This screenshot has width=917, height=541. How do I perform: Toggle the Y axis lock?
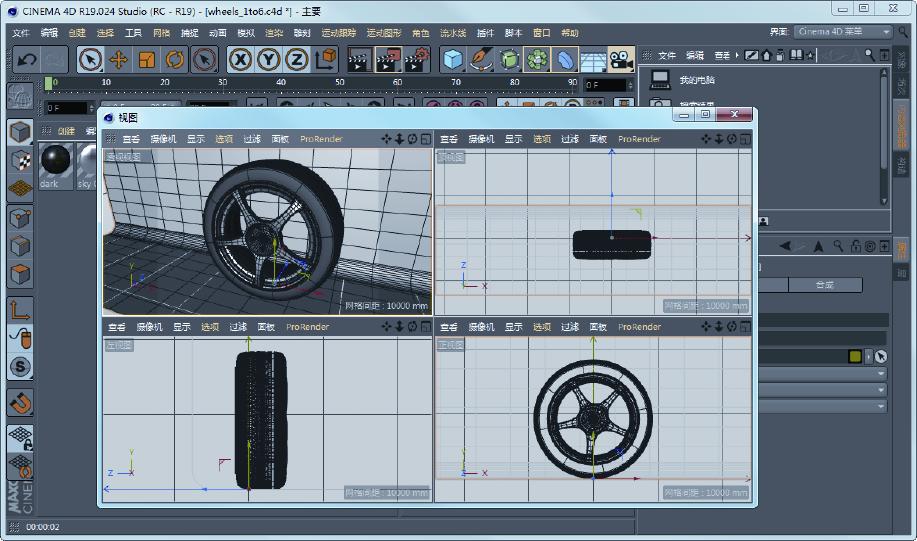point(268,60)
